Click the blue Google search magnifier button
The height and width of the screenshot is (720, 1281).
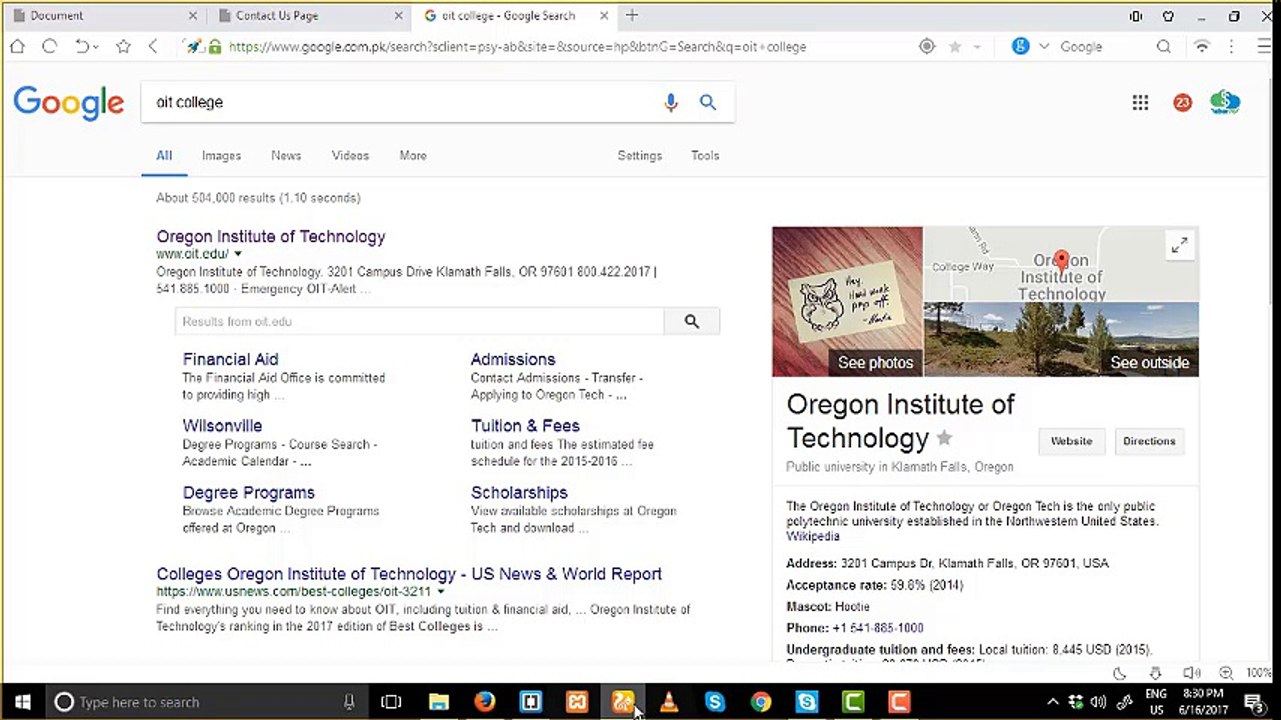708,102
